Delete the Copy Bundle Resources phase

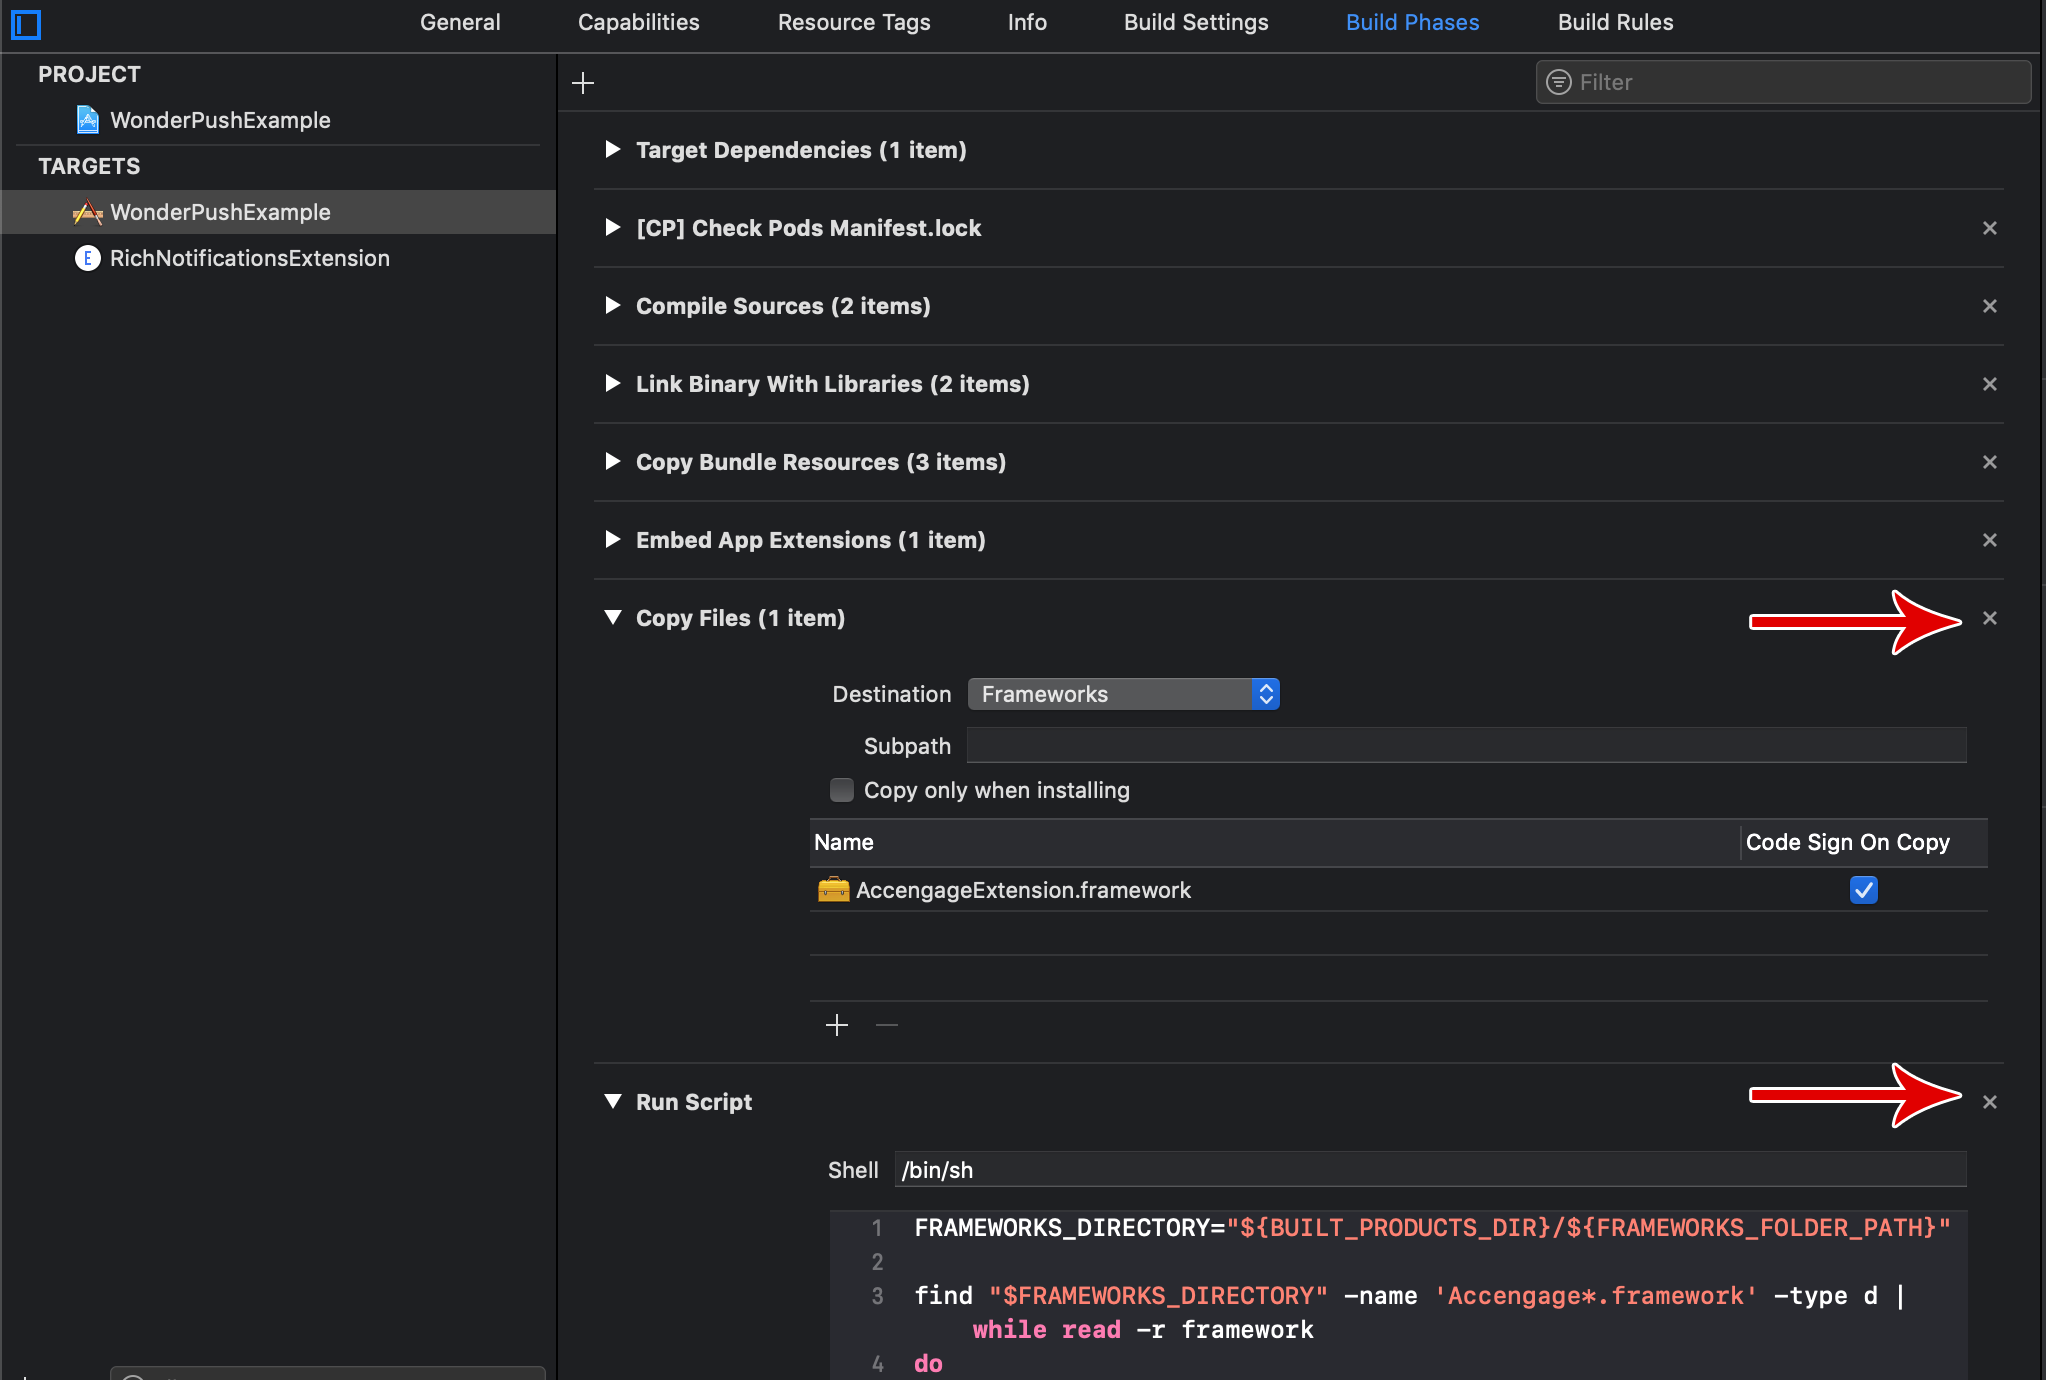pos(1990,462)
